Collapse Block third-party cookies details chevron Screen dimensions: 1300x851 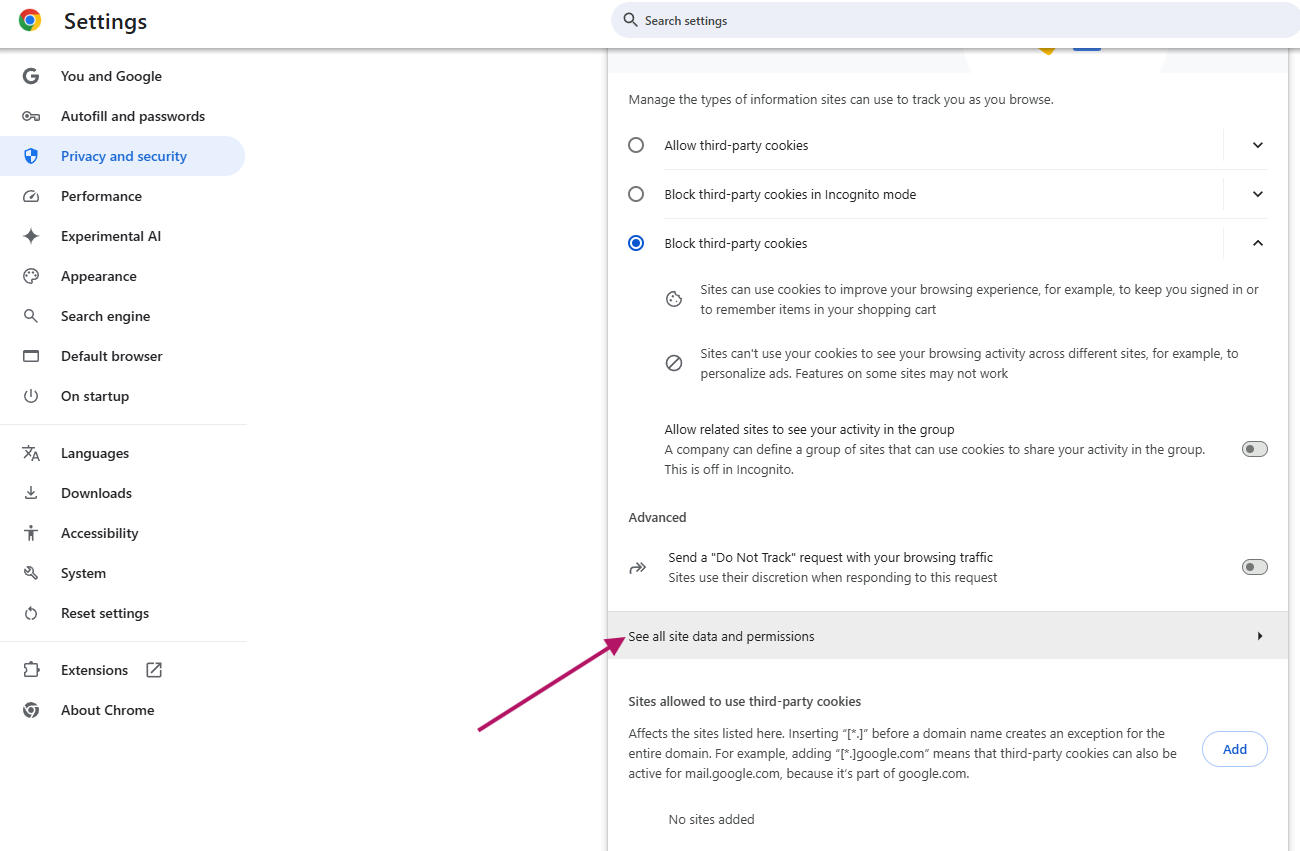point(1258,243)
